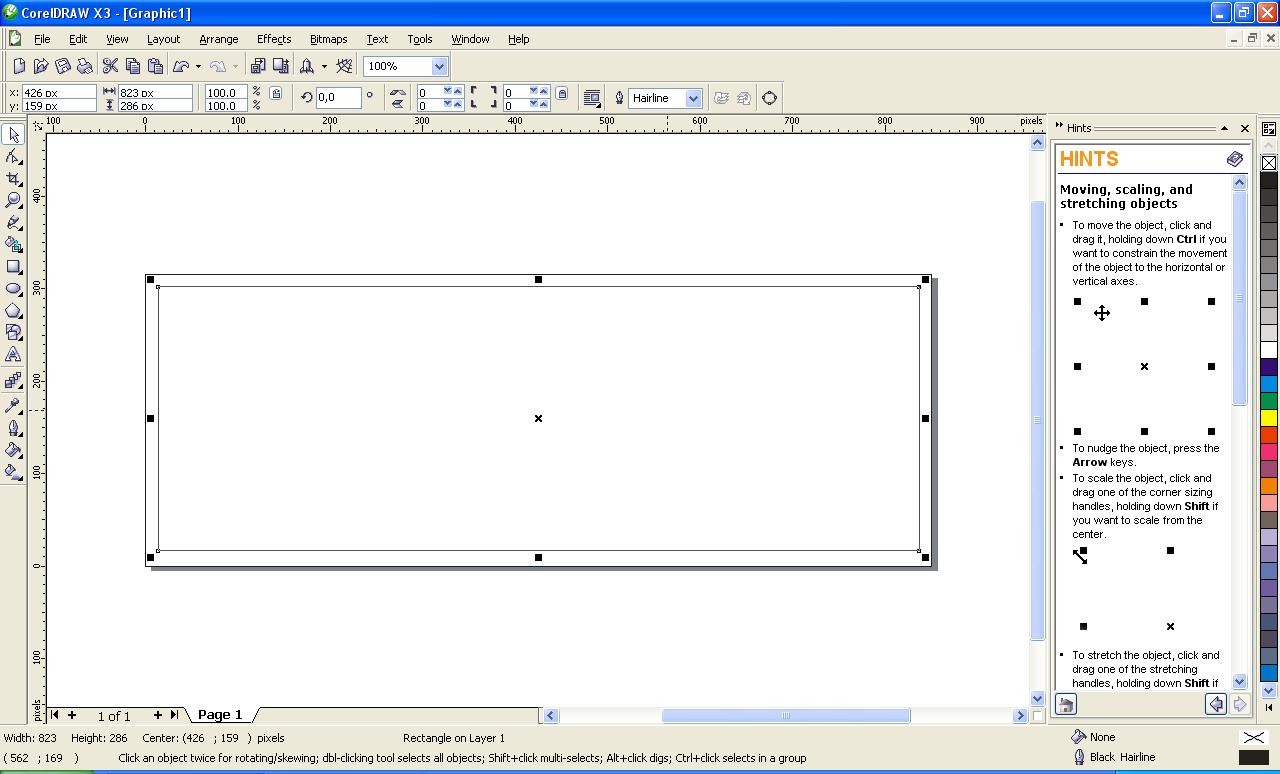This screenshot has height=774, width=1280.
Task: Click the Open file toolbar icon
Action: point(41,66)
